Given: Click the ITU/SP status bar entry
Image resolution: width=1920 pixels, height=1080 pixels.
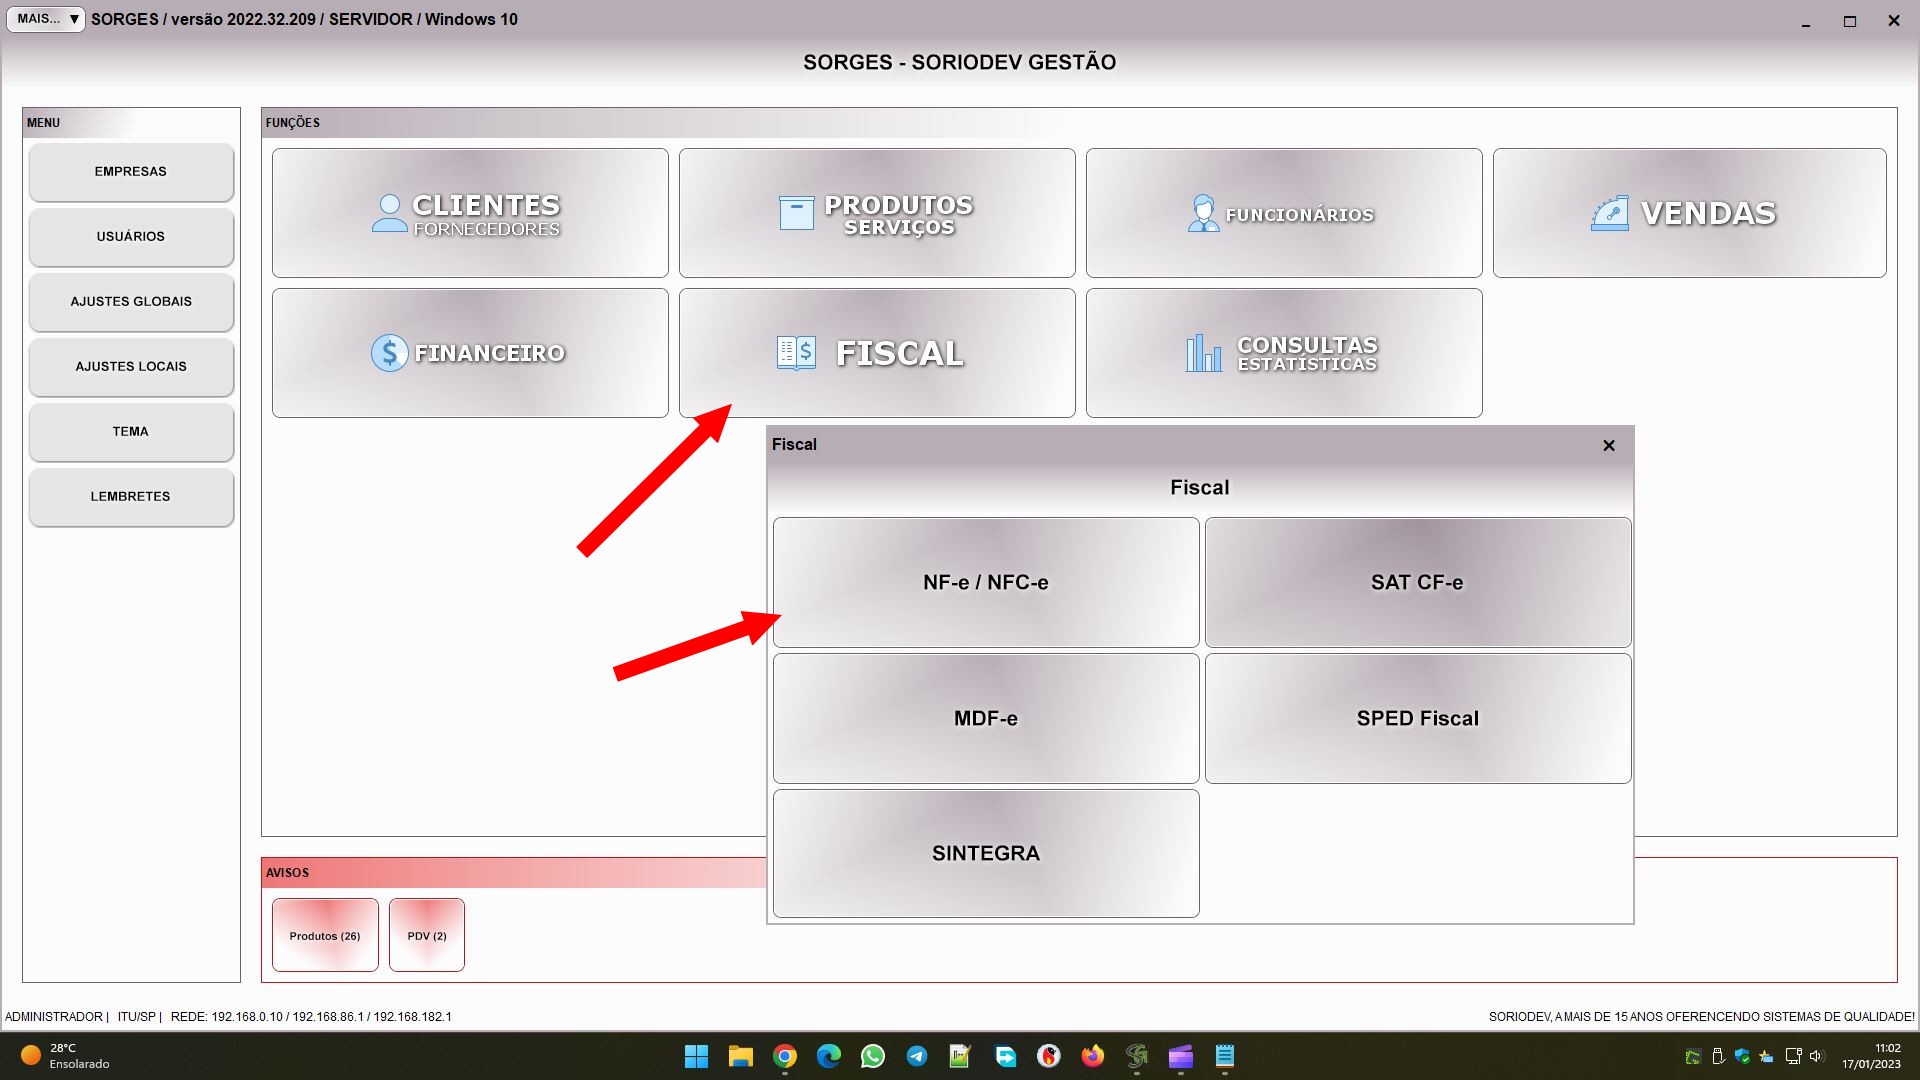Looking at the screenshot, I should 137,1017.
